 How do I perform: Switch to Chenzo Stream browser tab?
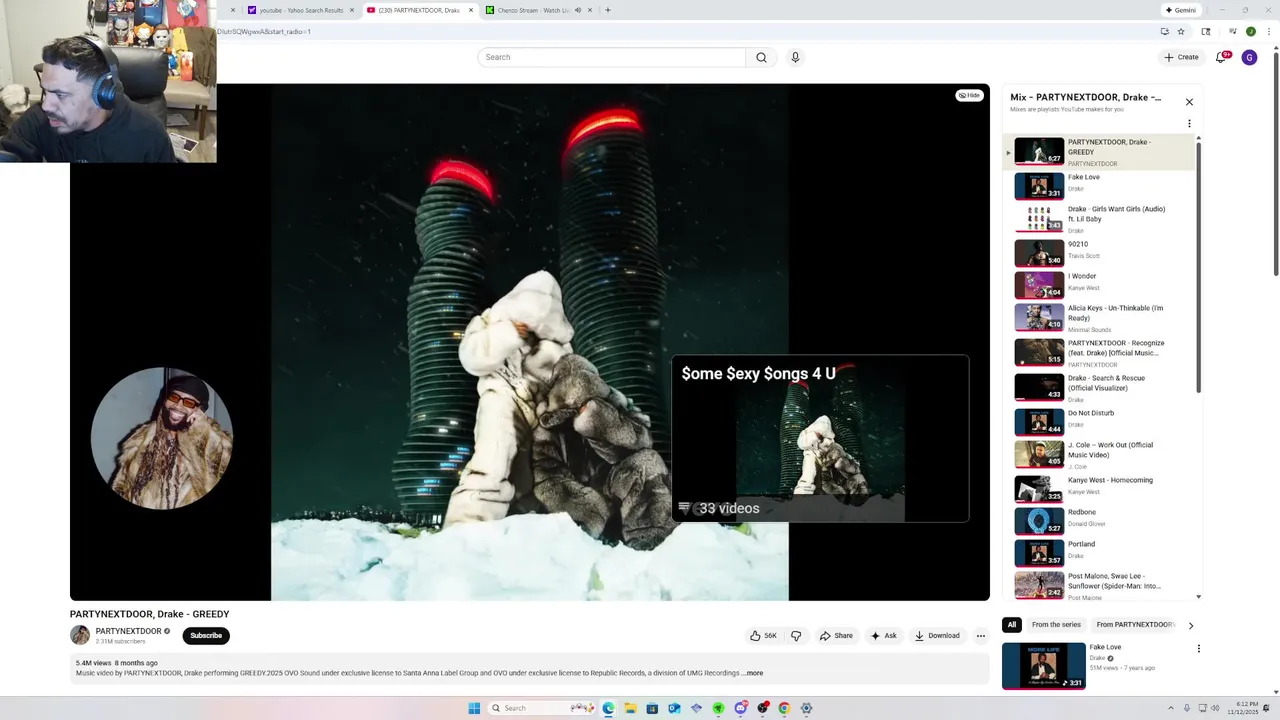click(x=532, y=10)
